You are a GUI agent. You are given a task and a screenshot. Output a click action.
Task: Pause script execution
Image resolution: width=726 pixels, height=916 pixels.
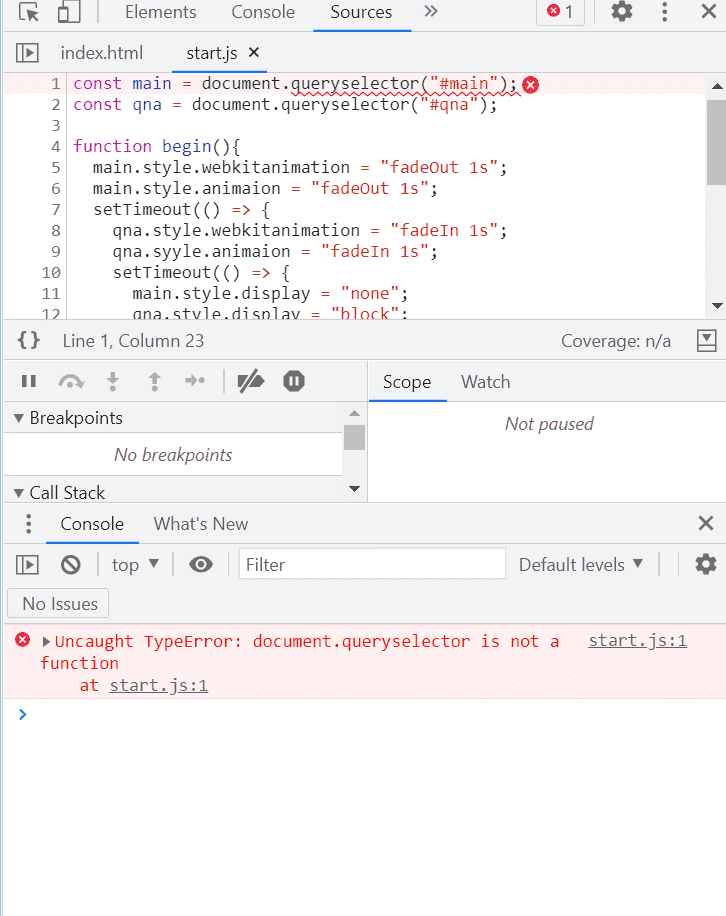29,381
